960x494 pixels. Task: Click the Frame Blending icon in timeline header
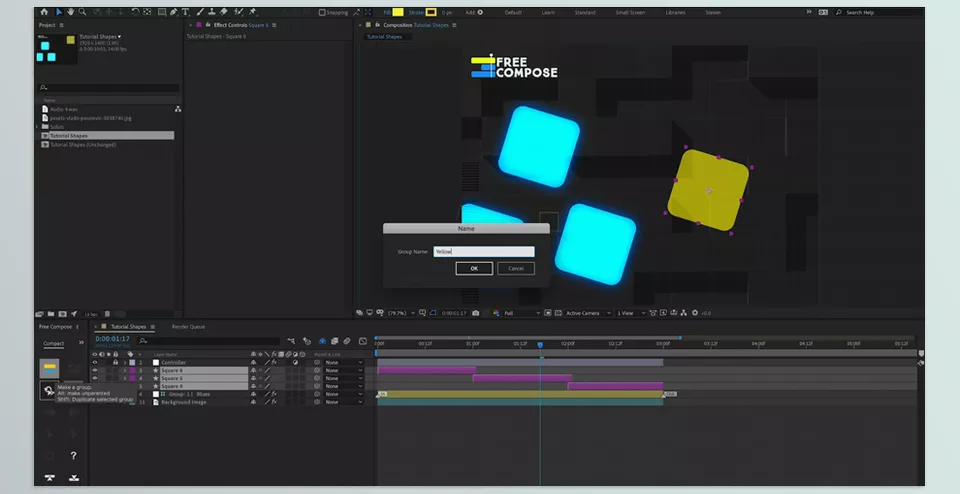334,341
